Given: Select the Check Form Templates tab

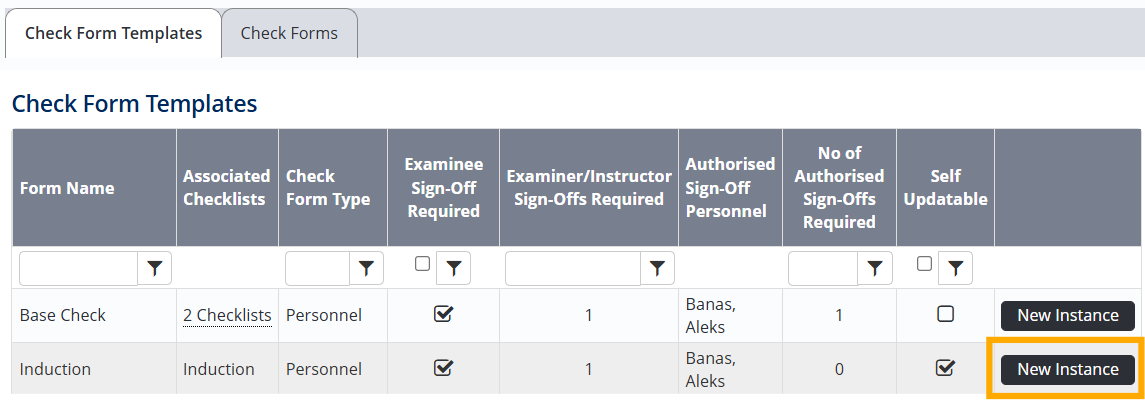Looking at the screenshot, I should click(x=114, y=33).
